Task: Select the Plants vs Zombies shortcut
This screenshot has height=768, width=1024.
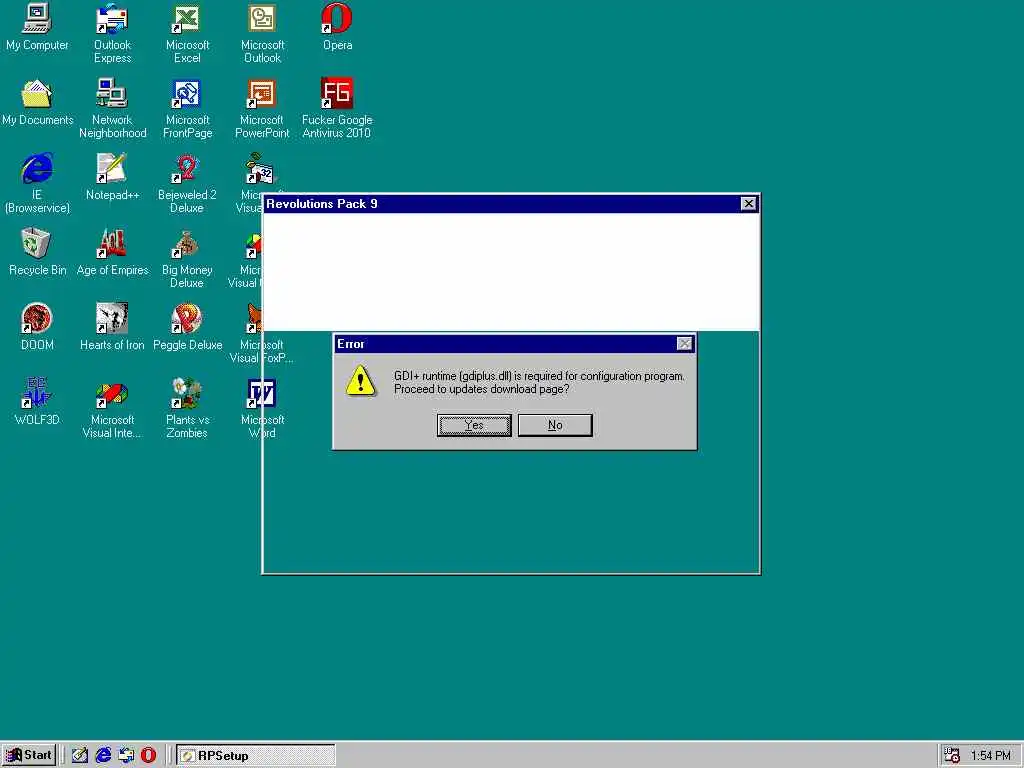Action: (187, 408)
